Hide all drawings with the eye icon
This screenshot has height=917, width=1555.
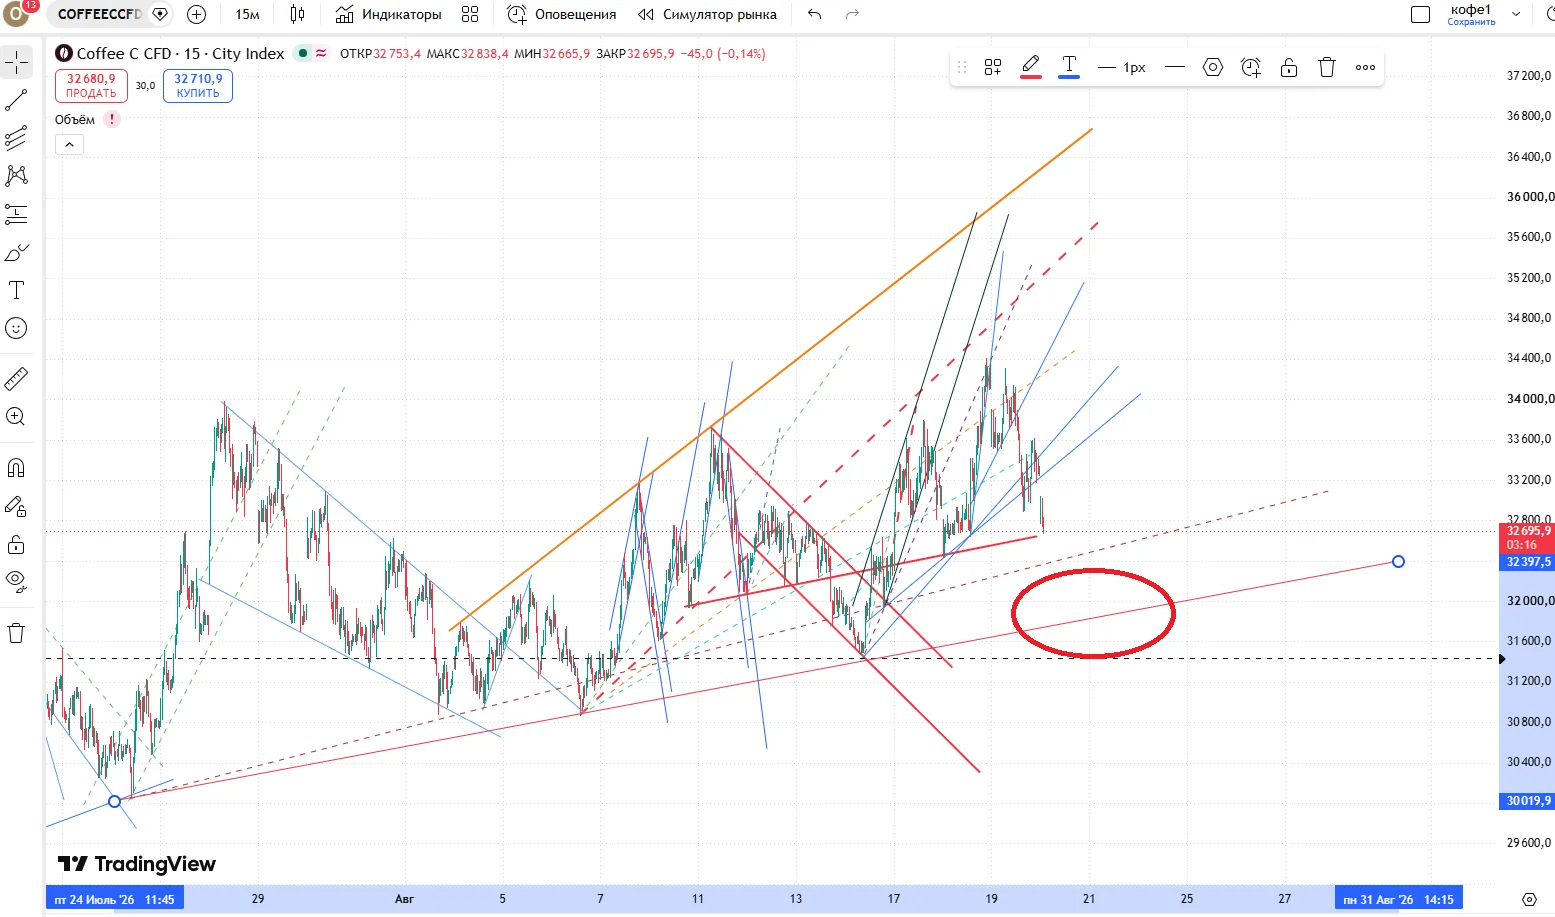(x=16, y=579)
